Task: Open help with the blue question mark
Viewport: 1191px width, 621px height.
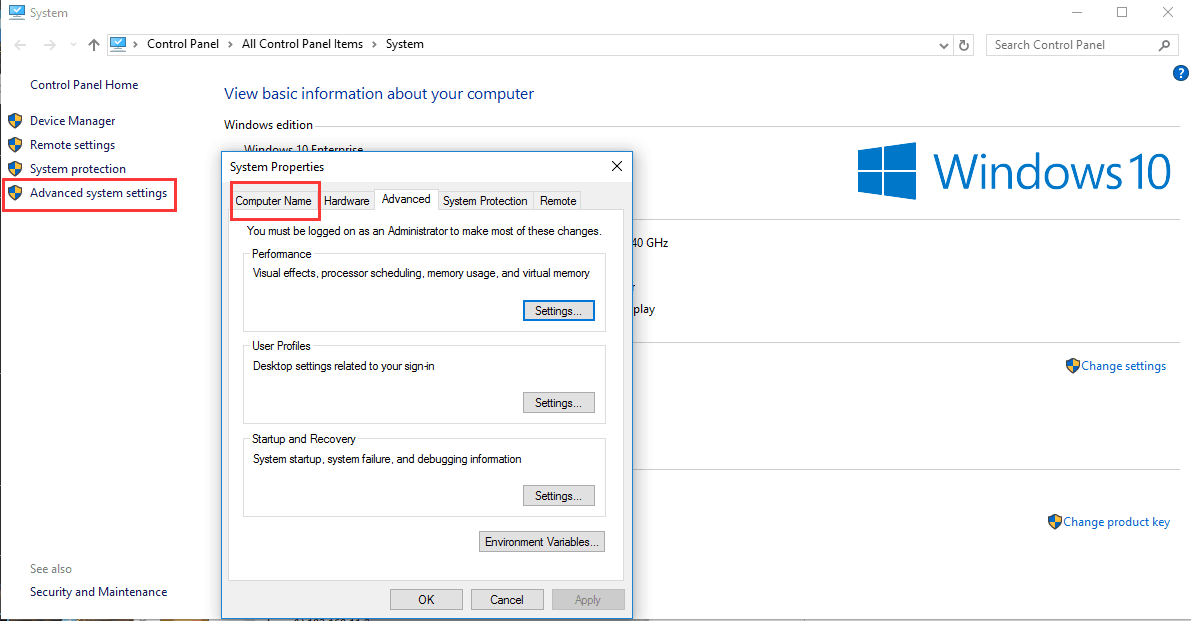Action: [1180, 73]
